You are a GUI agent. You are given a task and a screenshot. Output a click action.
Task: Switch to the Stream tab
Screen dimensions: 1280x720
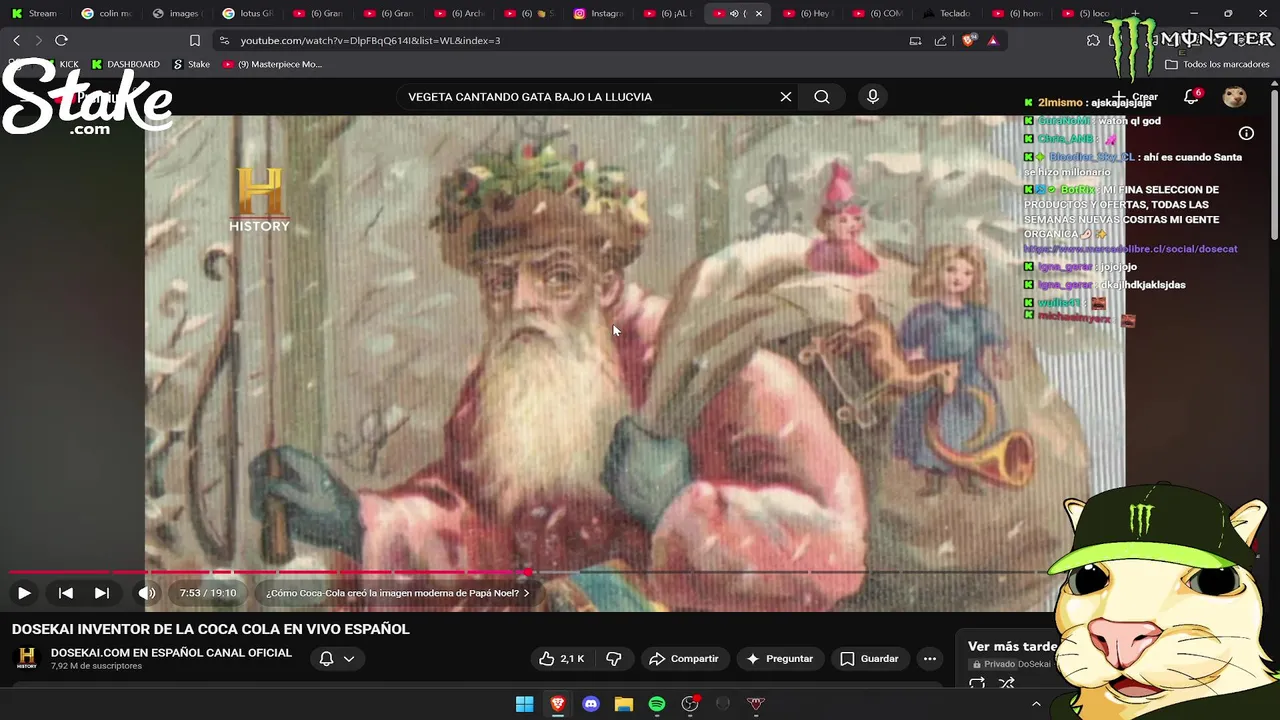(35, 13)
